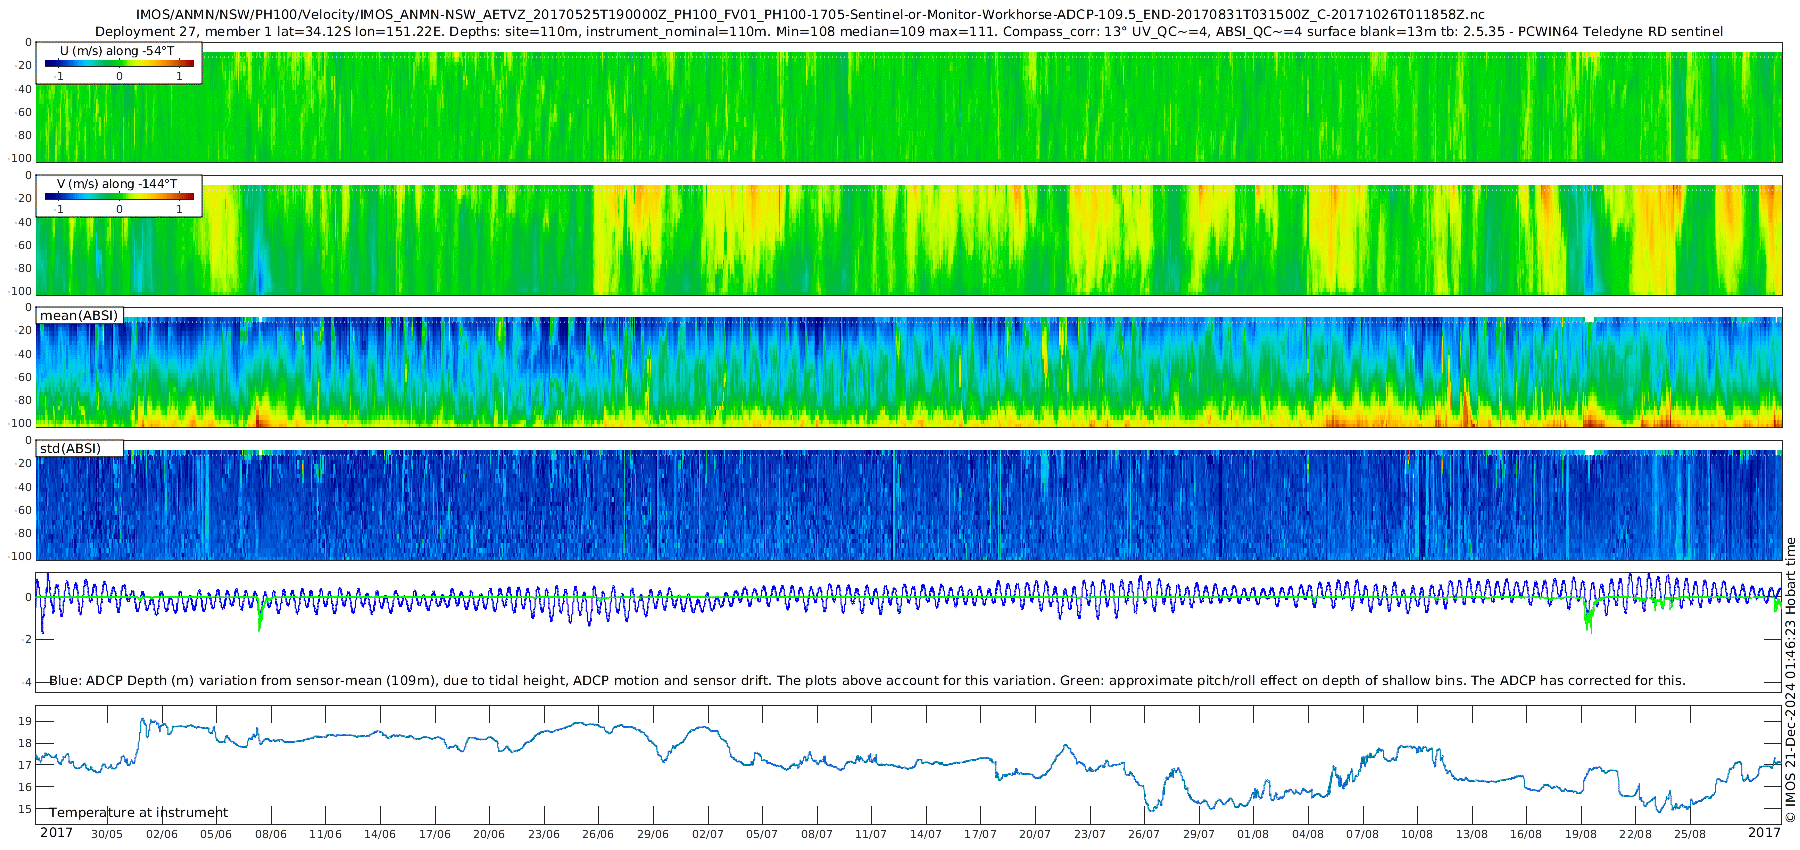Click the 19 tick on temperature axis

click(25, 721)
